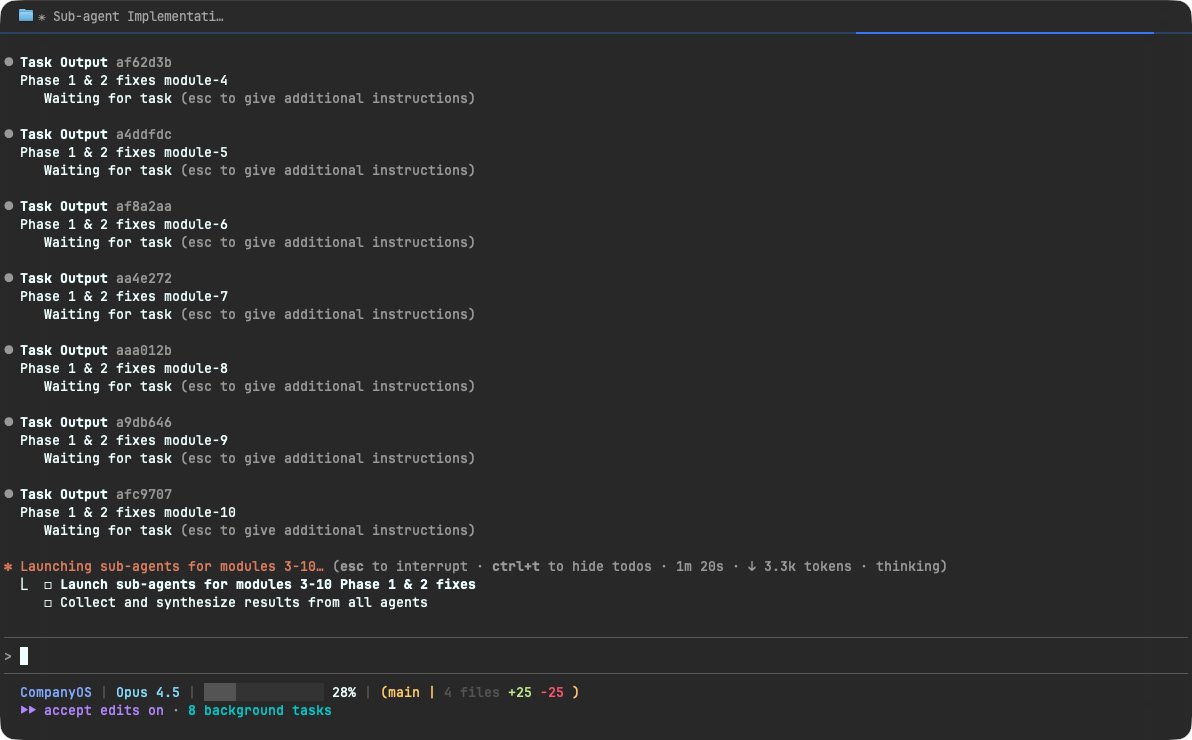Click the down-arrow icon before 3.3k tokens
Viewport: 1192px width, 740px height.
coord(752,566)
